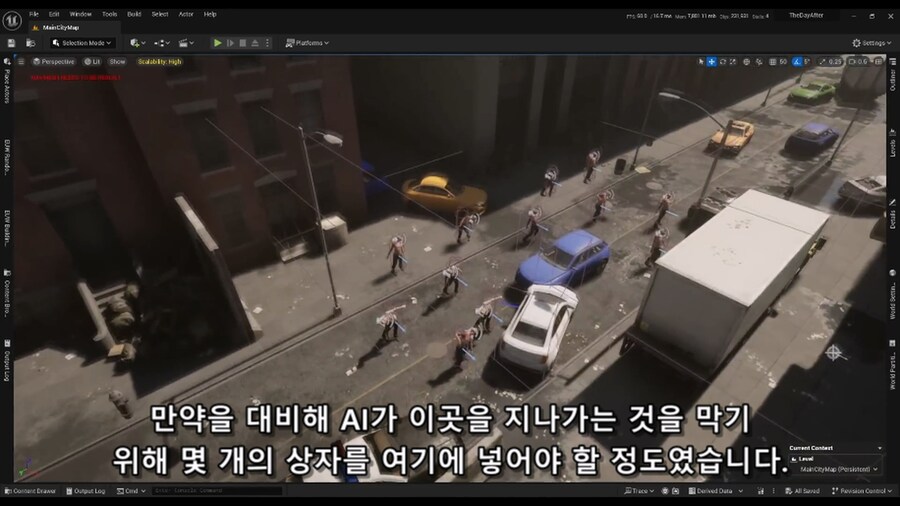Click the Skip frame button
Image resolution: width=900 pixels, height=506 pixels.
[x=230, y=43]
